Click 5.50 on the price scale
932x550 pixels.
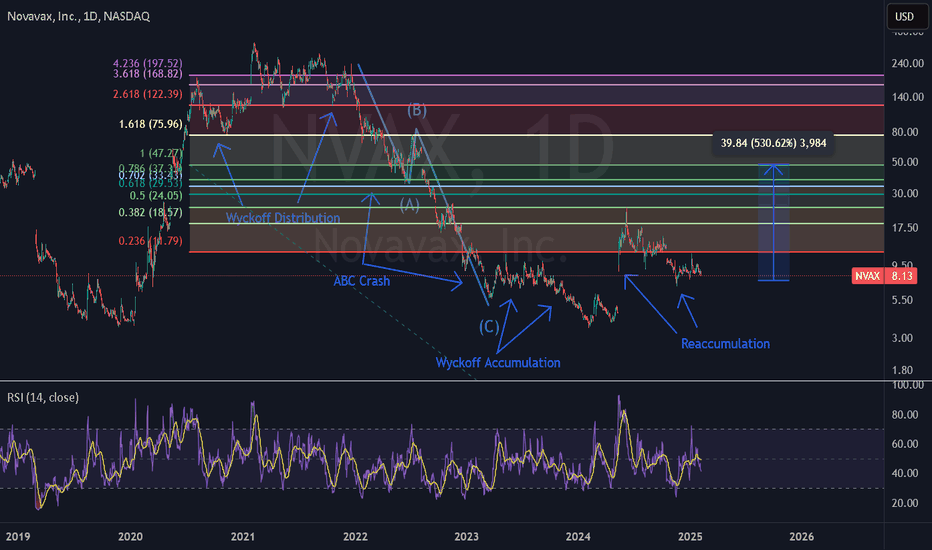pos(902,300)
